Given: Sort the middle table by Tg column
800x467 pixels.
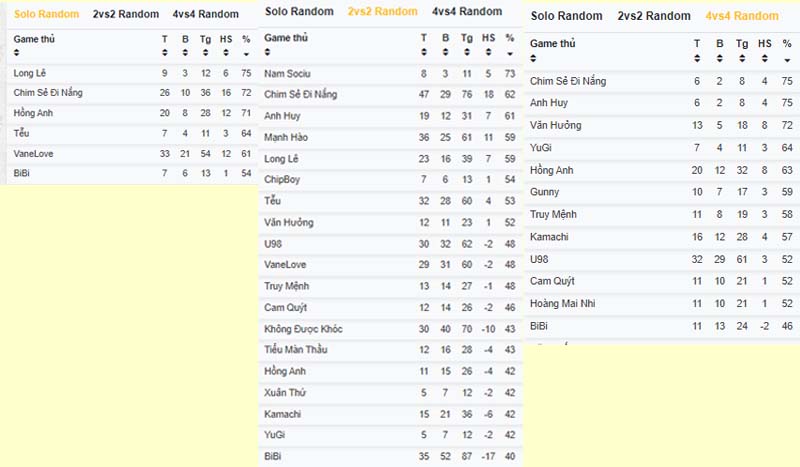Looking at the screenshot, I should click(x=467, y=52).
